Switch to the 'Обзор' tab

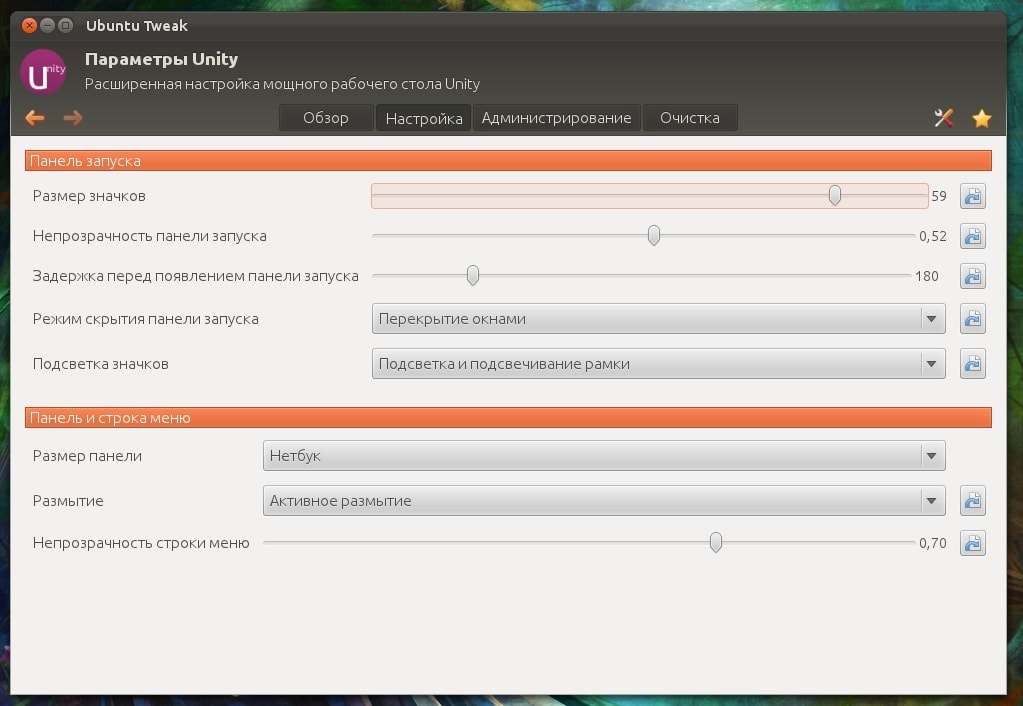[326, 118]
